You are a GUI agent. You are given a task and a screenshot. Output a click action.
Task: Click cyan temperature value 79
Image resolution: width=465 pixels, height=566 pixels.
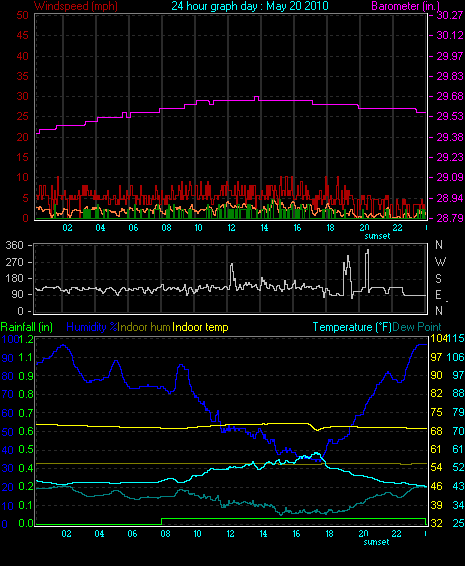point(458,412)
